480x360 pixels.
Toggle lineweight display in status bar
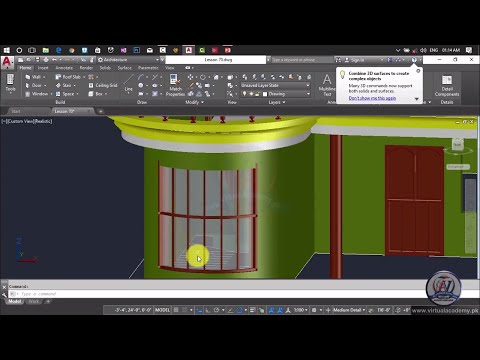pos(252,310)
